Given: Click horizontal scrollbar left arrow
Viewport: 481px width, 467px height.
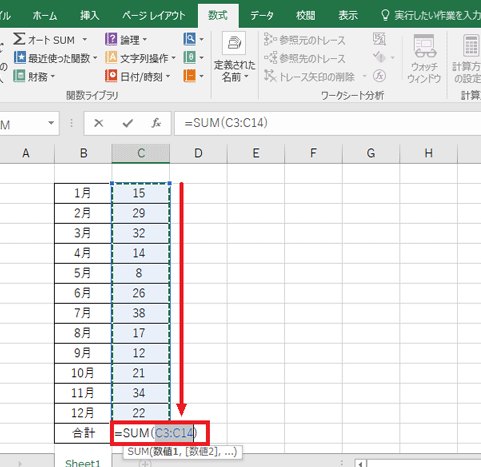Looking at the screenshot, I should click(x=361, y=464).
